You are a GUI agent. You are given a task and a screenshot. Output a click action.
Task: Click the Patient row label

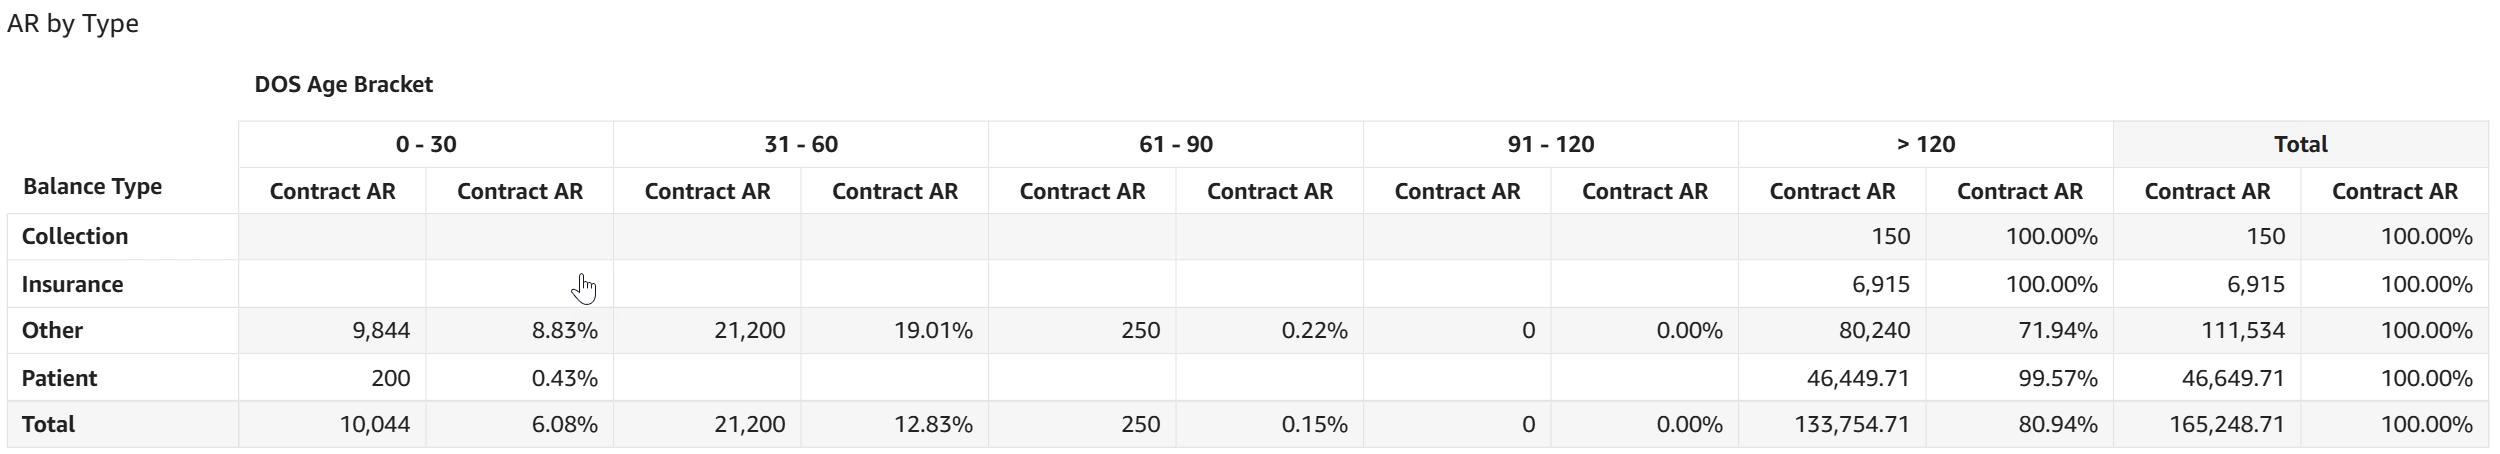(x=59, y=379)
